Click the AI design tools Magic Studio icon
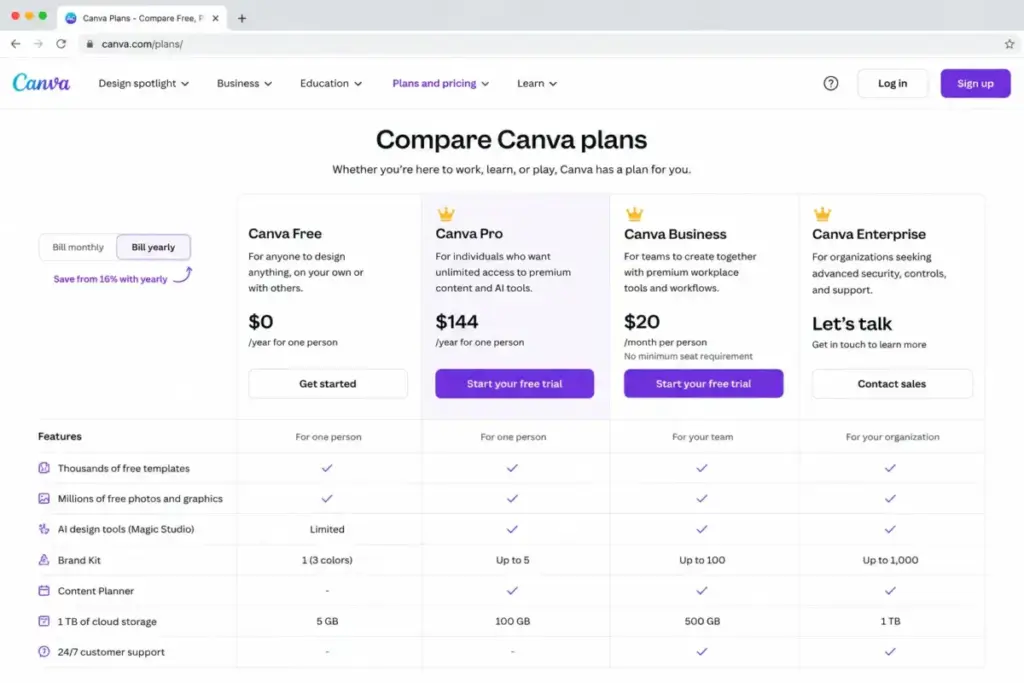Viewport: 1024px width, 683px height. pyautogui.click(x=44, y=529)
